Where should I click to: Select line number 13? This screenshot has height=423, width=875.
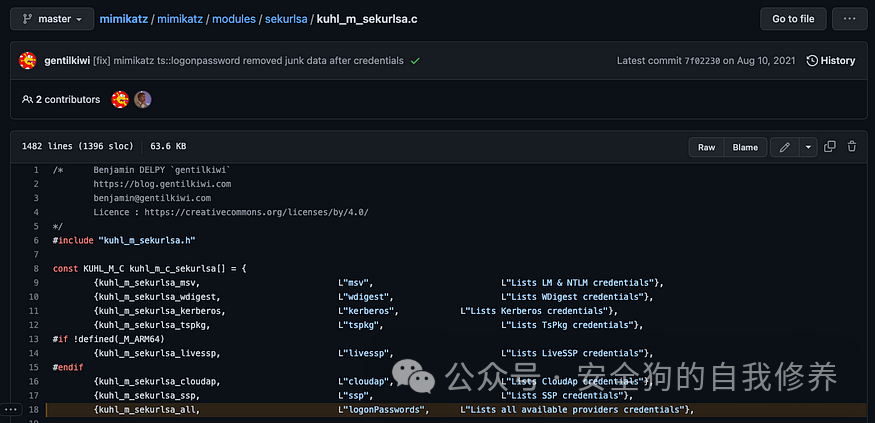click(34, 339)
